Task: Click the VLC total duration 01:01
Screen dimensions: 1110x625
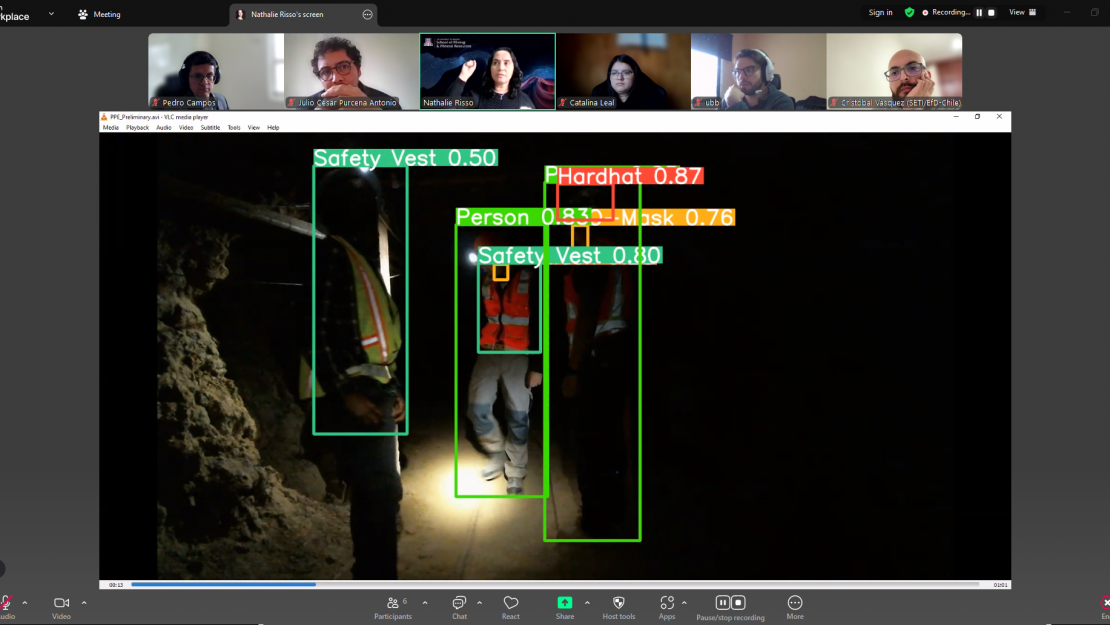Action: click(x=1000, y=585)
